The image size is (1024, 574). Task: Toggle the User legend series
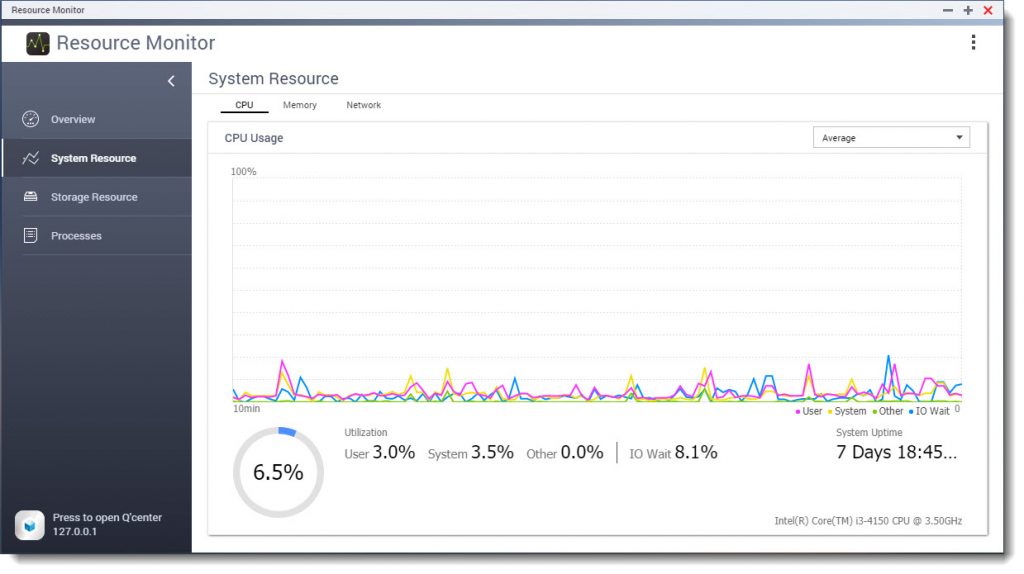pyautogui.click(x=808, y=411)
